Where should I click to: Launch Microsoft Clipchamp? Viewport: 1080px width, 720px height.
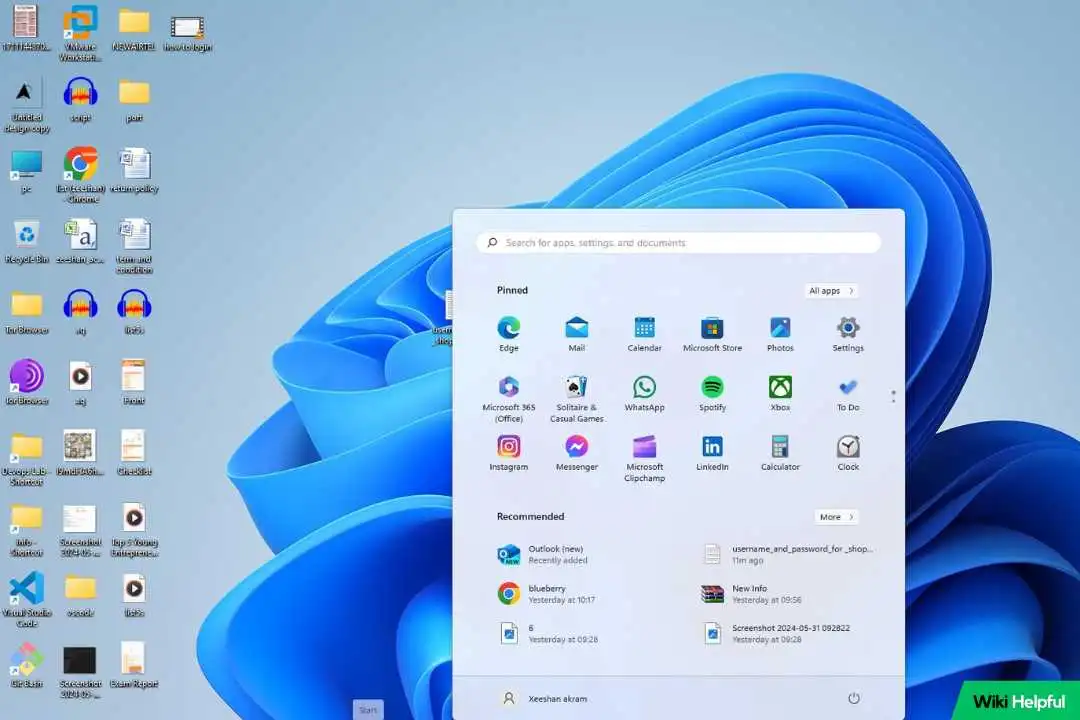(644, 458)
